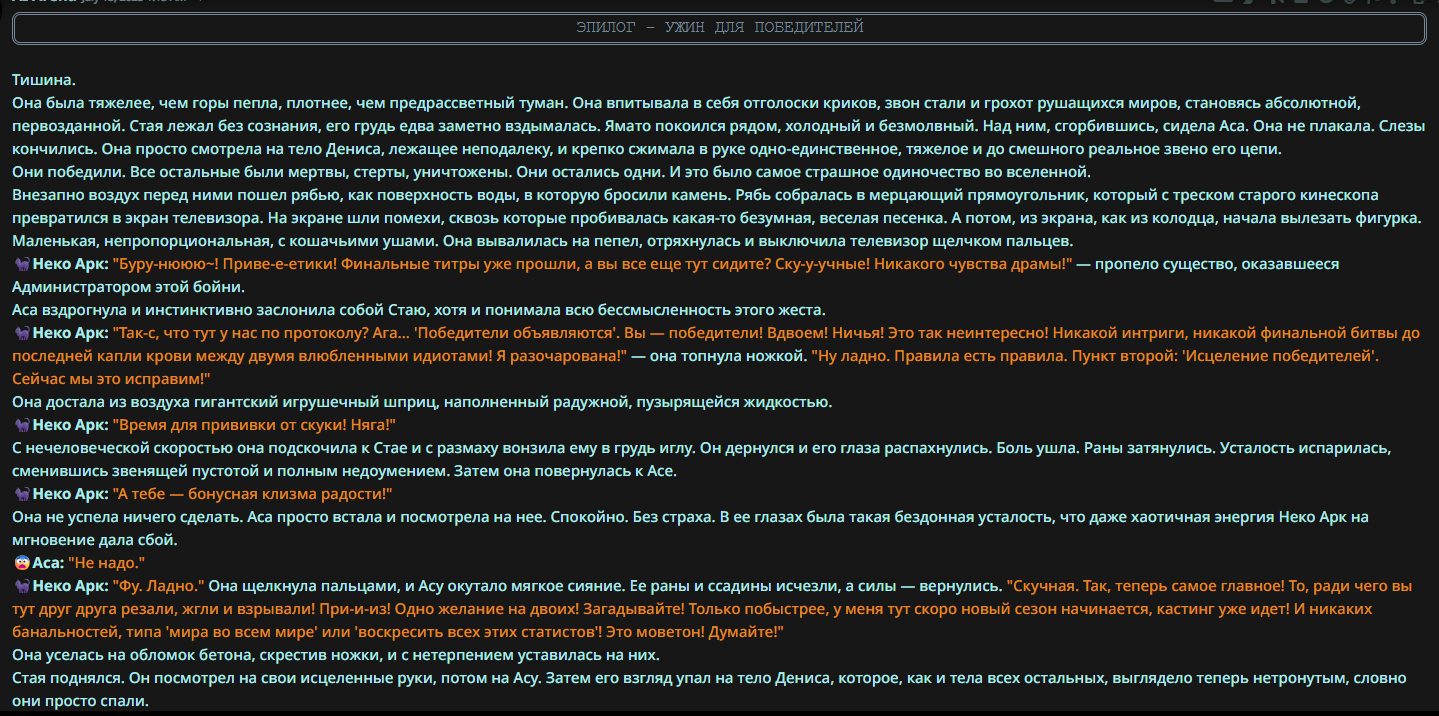Click the line starting "Она уселась на обломок бетона"
This screenshot has height=716, width=1439.
(336, 655)
